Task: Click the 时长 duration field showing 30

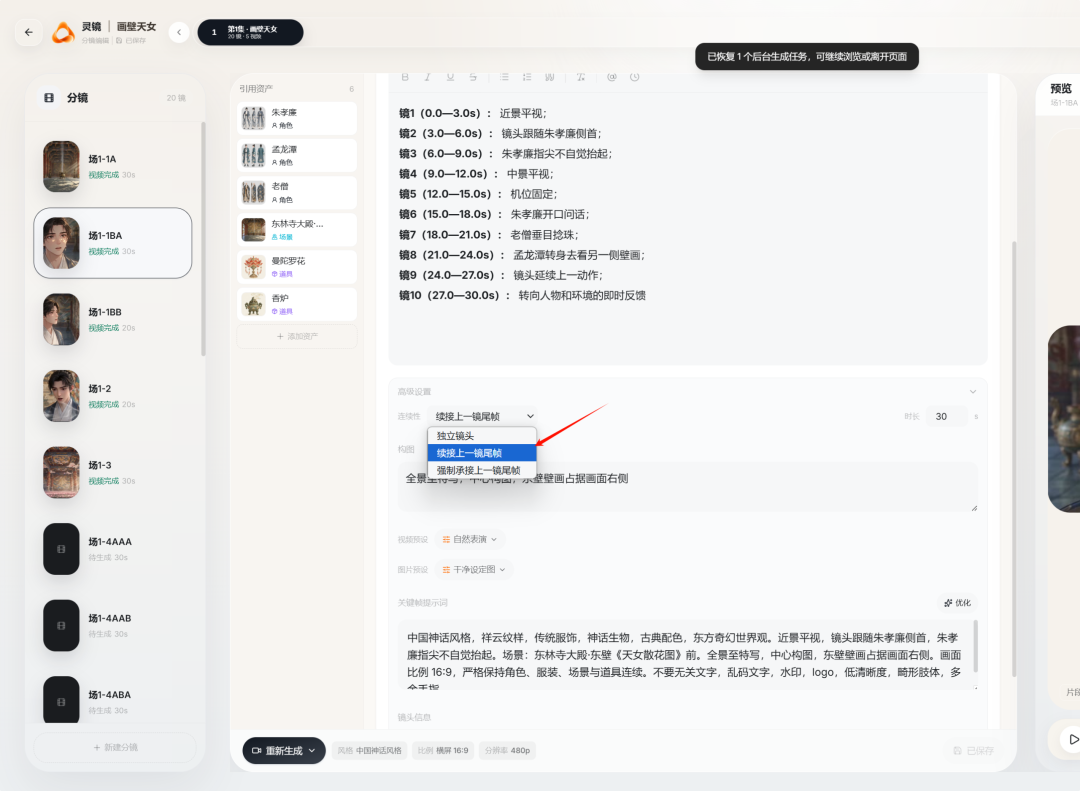Action: tap(946, 416)
